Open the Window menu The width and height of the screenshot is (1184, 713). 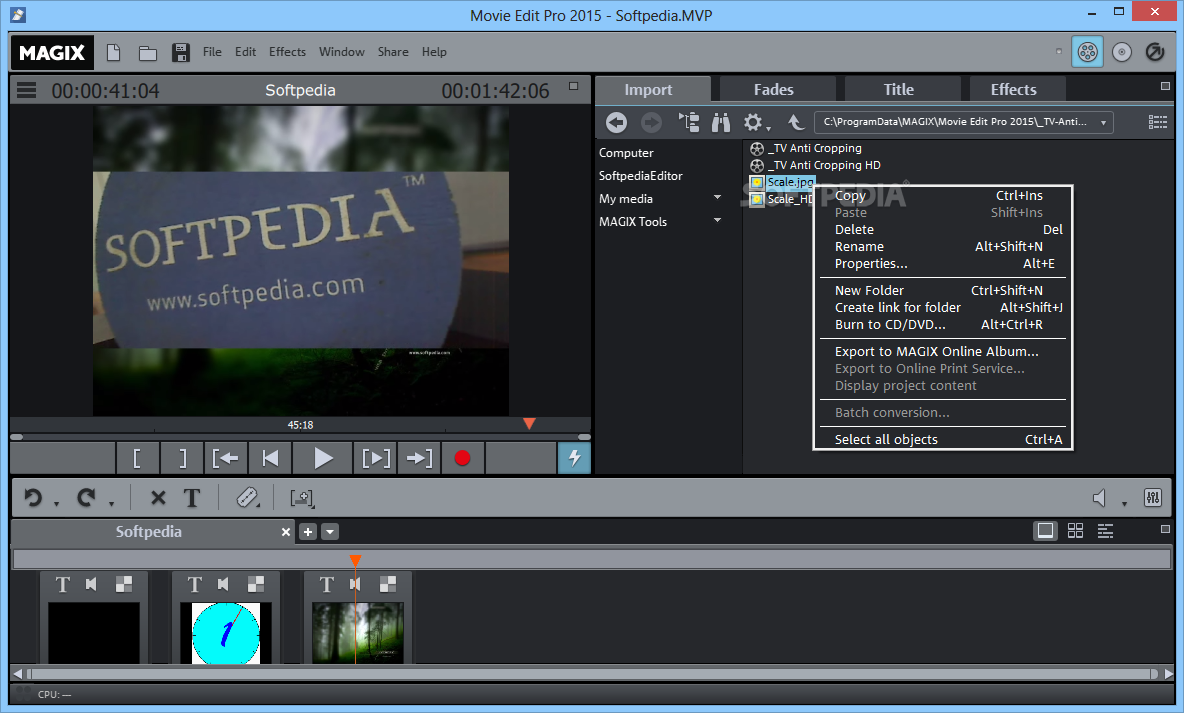click(341, 52)
